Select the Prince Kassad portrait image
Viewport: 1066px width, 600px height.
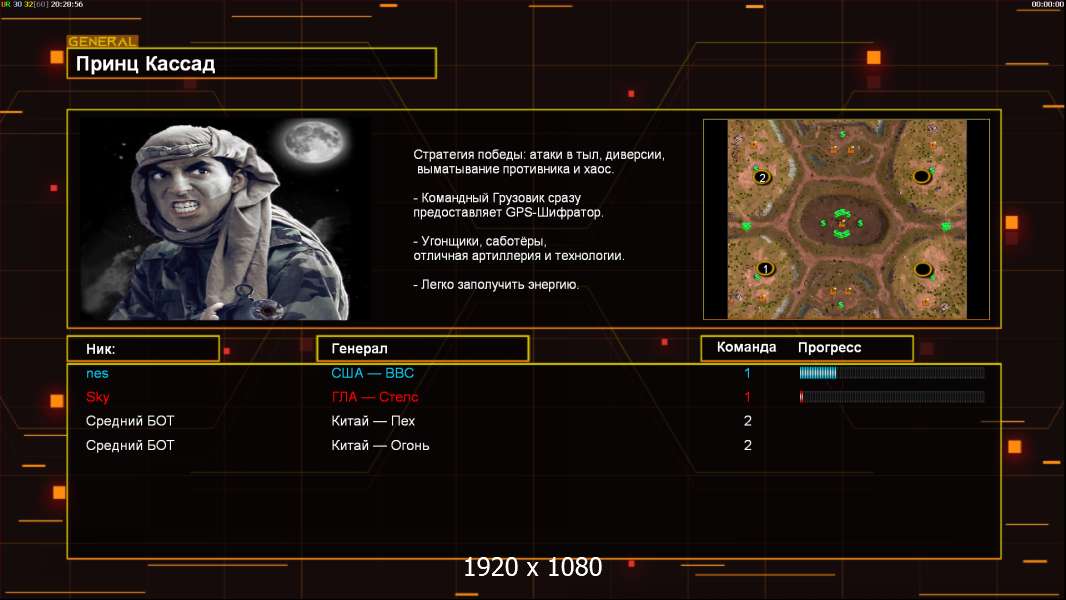225,218
